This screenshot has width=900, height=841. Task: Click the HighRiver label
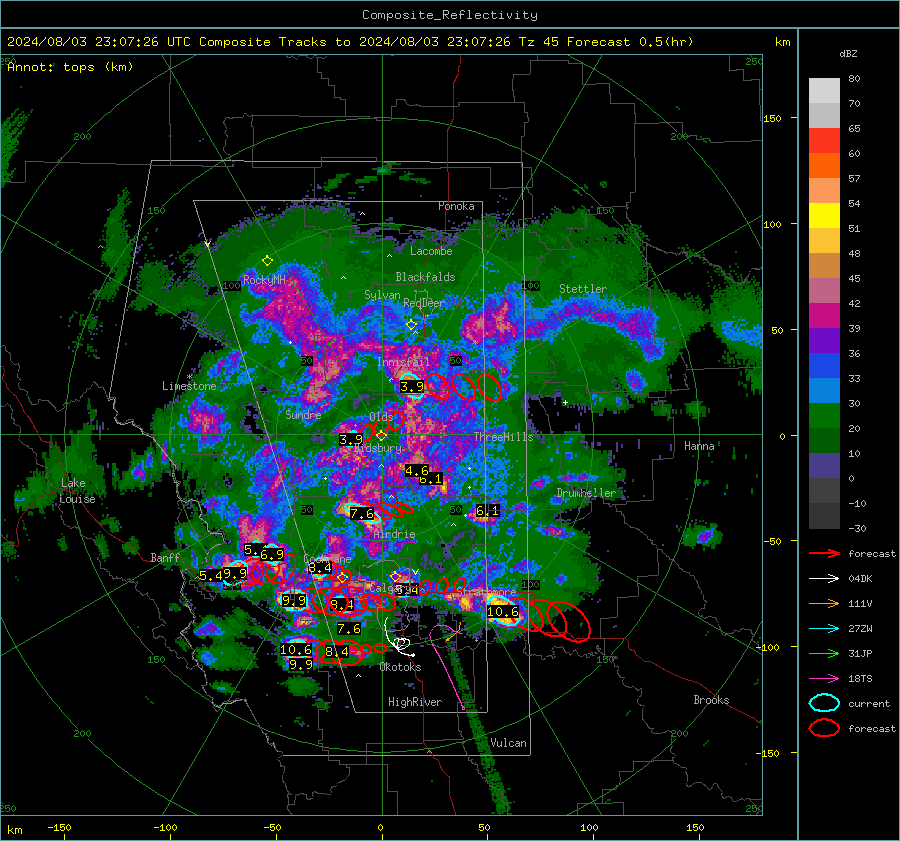pyautogui.click(x=415, y=702)
